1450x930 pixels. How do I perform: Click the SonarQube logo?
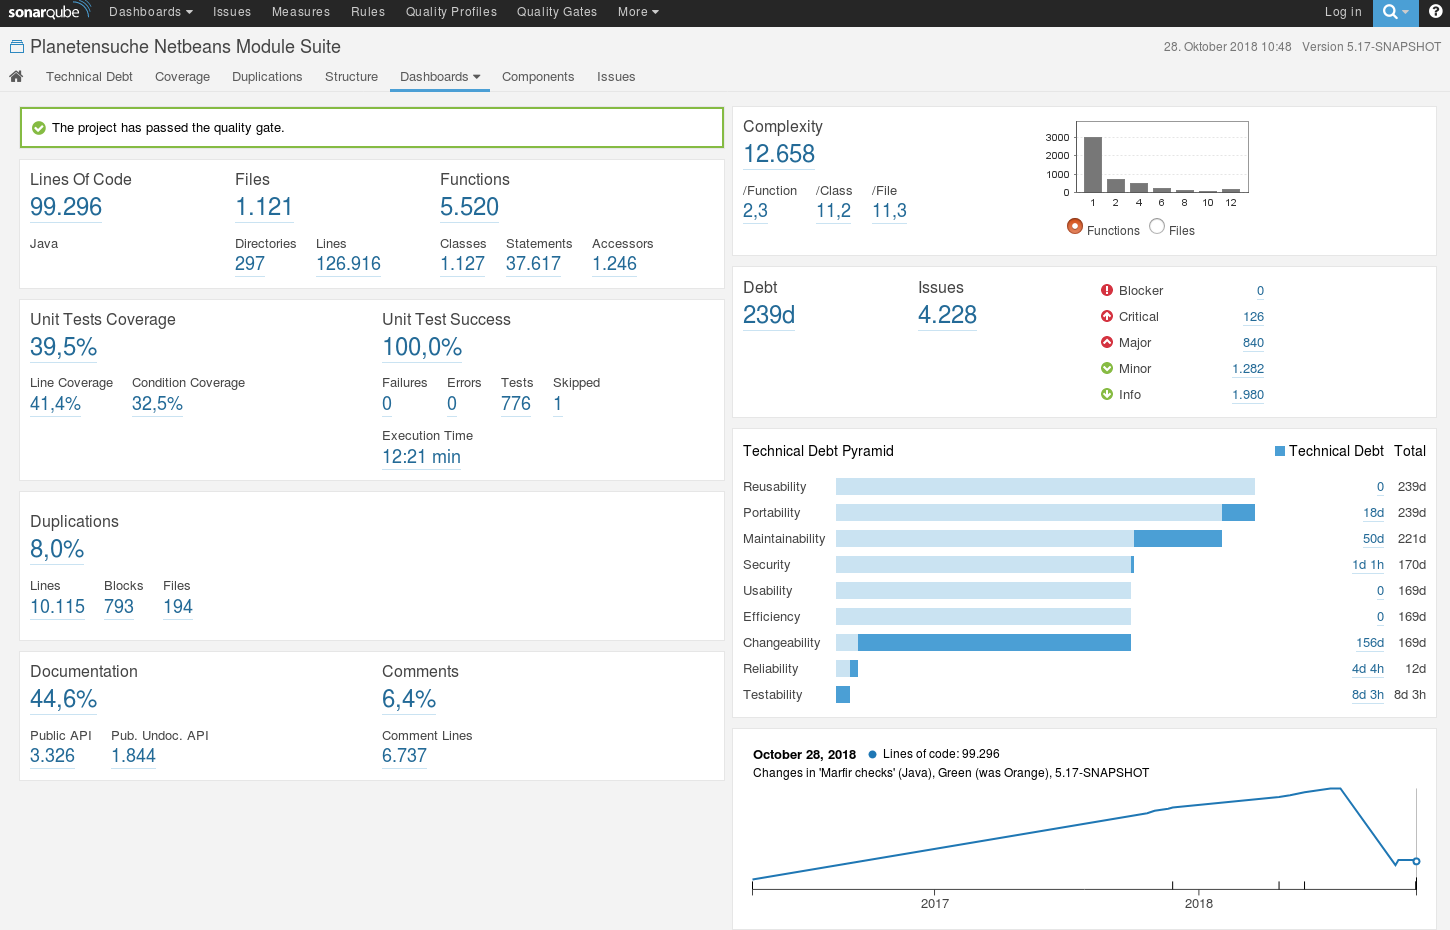coord(49,12)
